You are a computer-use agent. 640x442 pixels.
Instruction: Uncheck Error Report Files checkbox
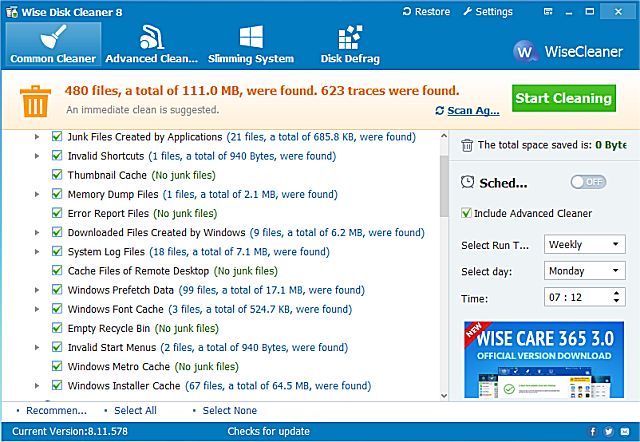(x=57, y=213)
